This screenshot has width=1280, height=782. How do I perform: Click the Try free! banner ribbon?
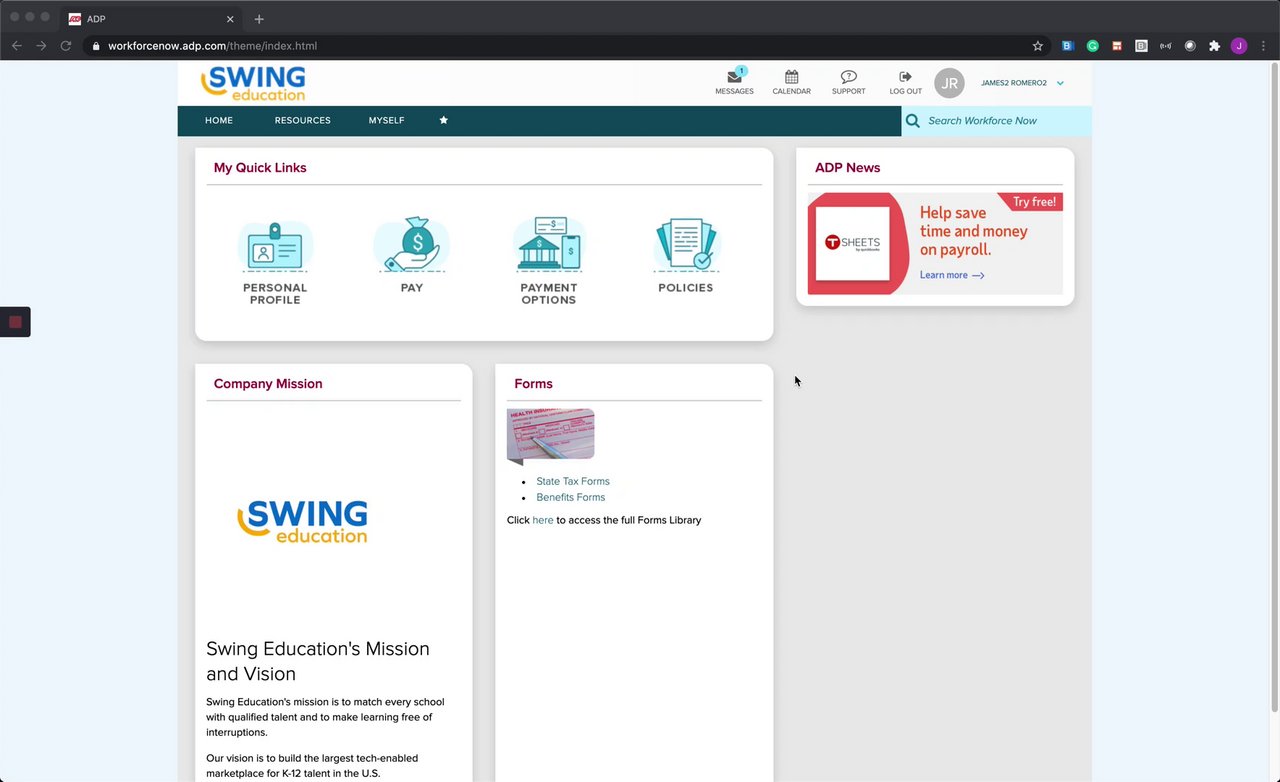[x=1033, y=202]
